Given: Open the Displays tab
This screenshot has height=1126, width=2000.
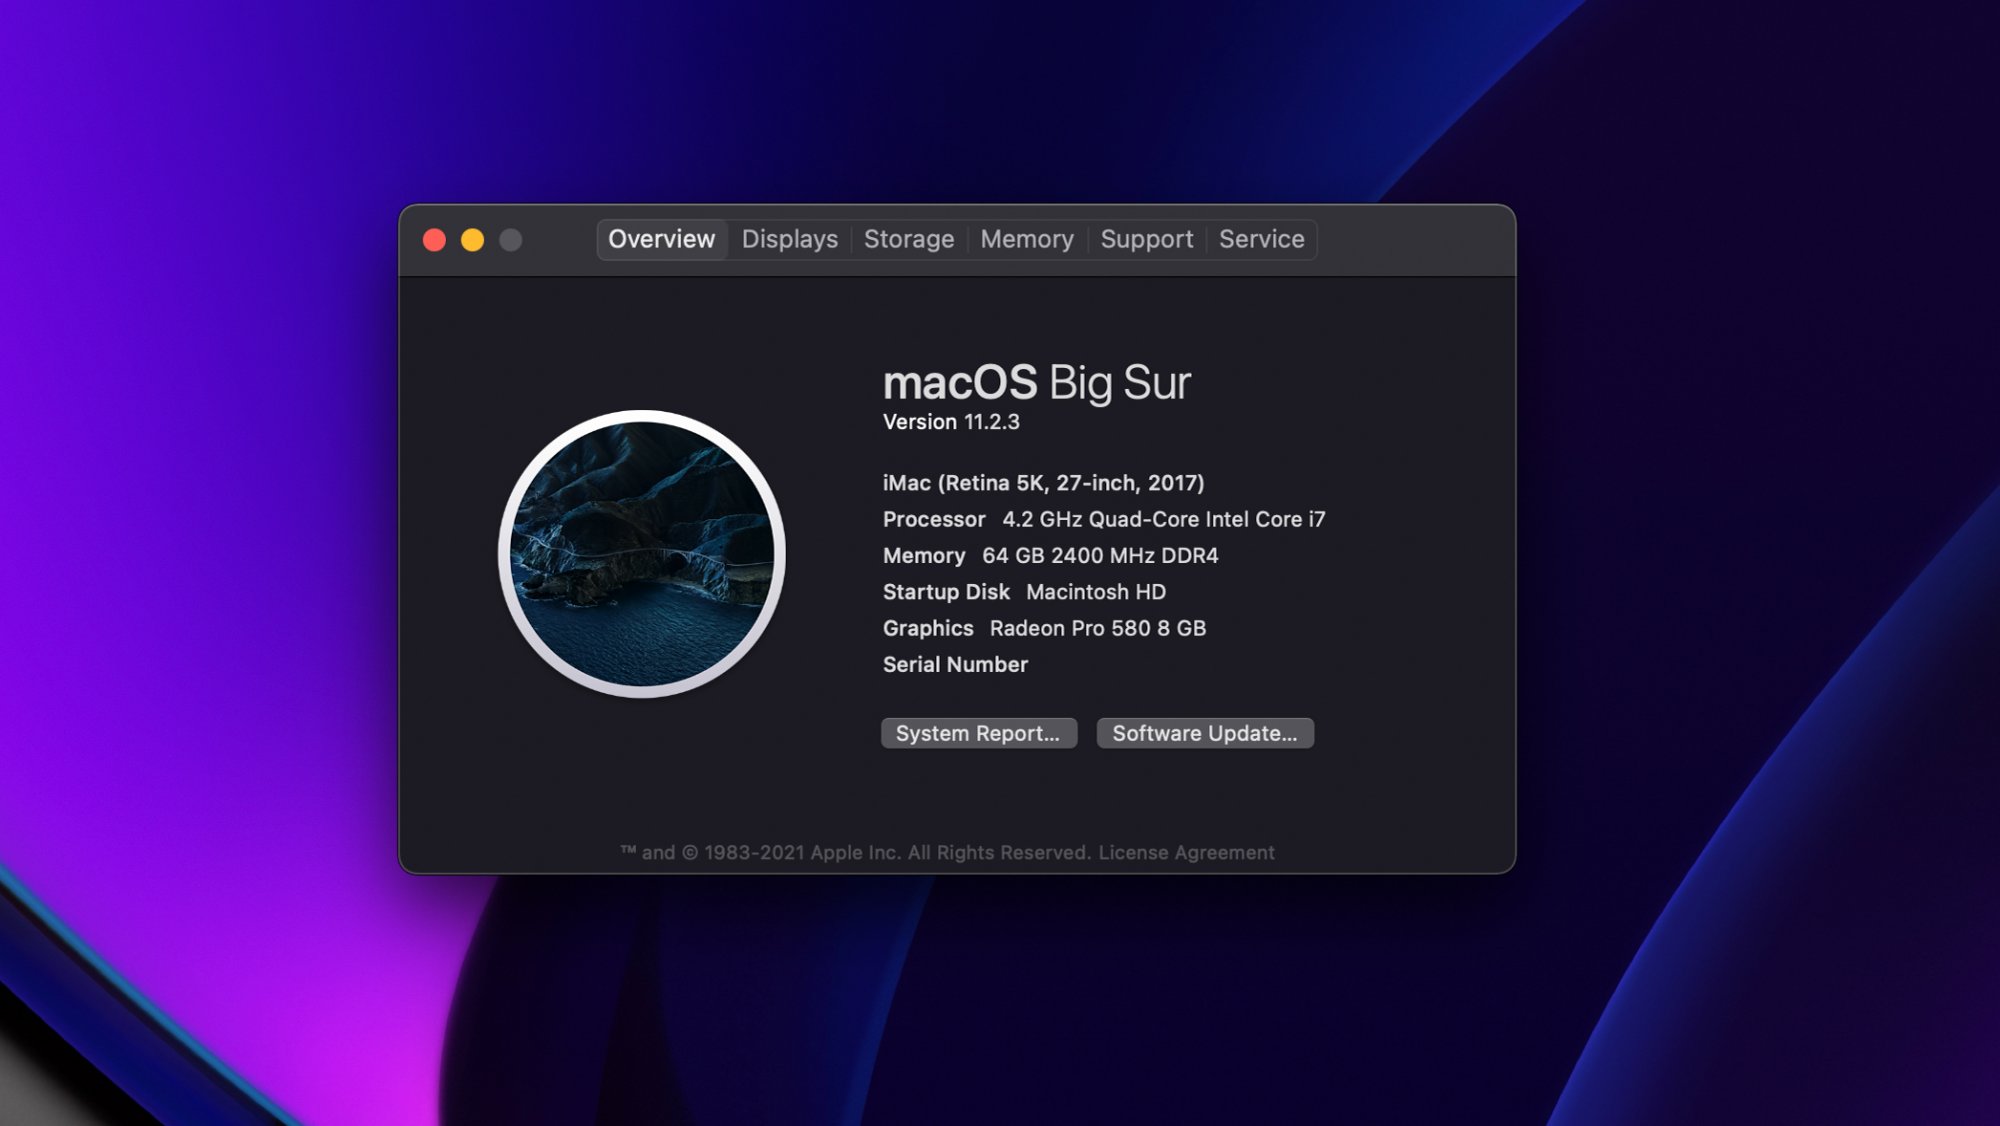Looking at the screenshot, I should pyautogui.click(x=789, y=239).
